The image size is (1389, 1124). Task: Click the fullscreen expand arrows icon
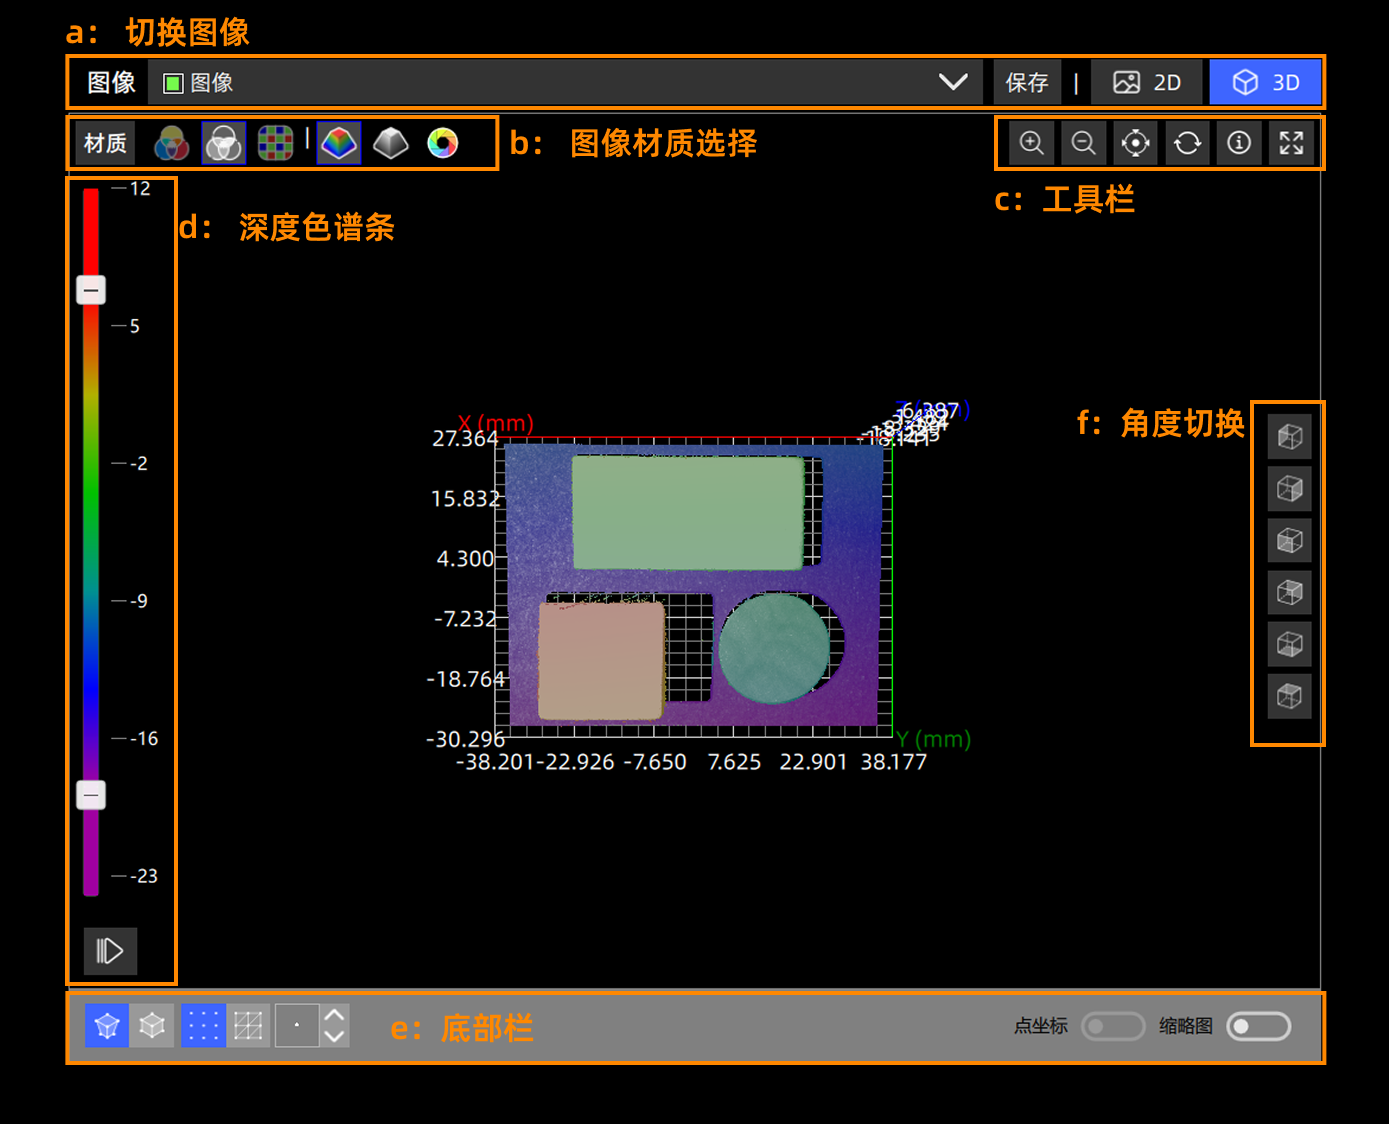point(1292,143)
